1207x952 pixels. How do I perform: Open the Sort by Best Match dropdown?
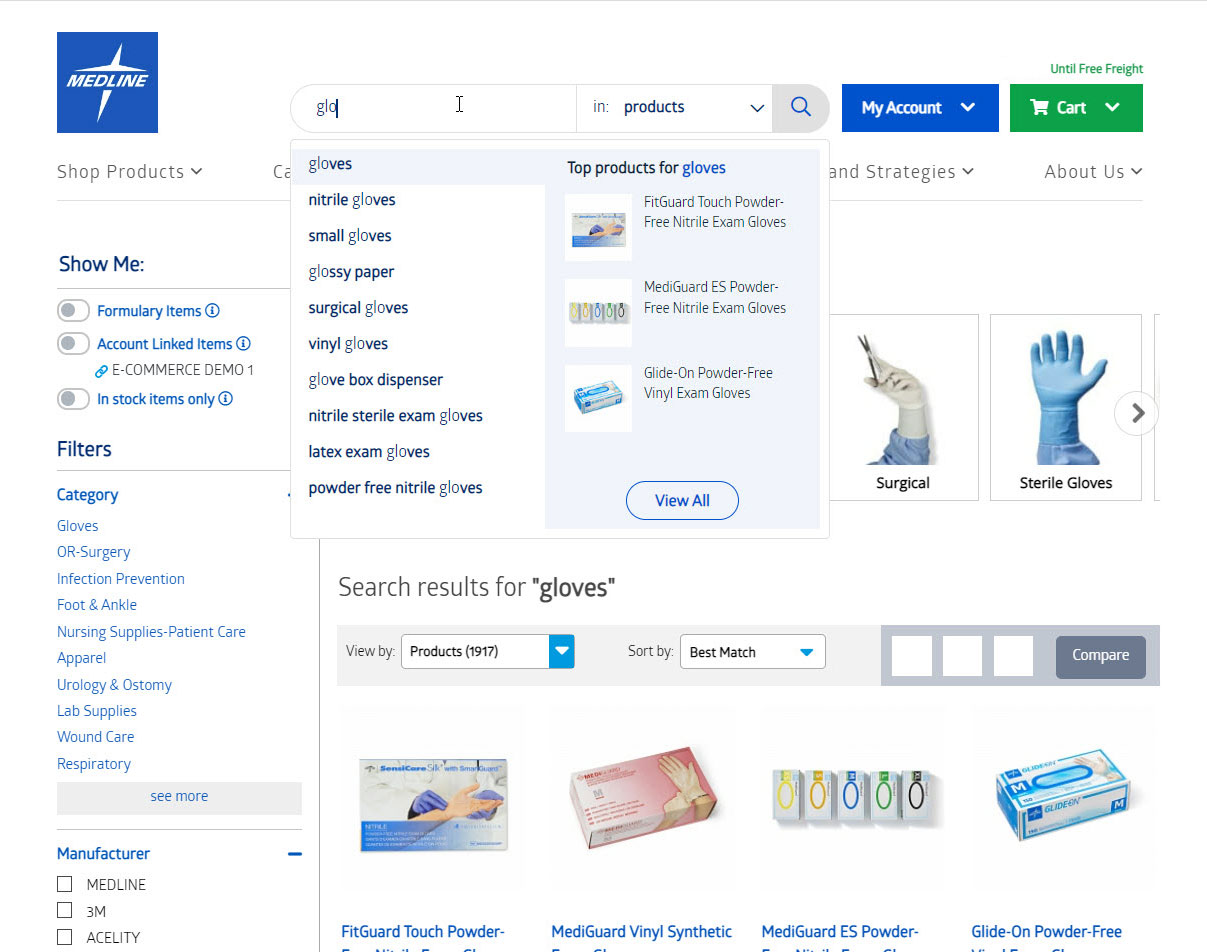752,652
